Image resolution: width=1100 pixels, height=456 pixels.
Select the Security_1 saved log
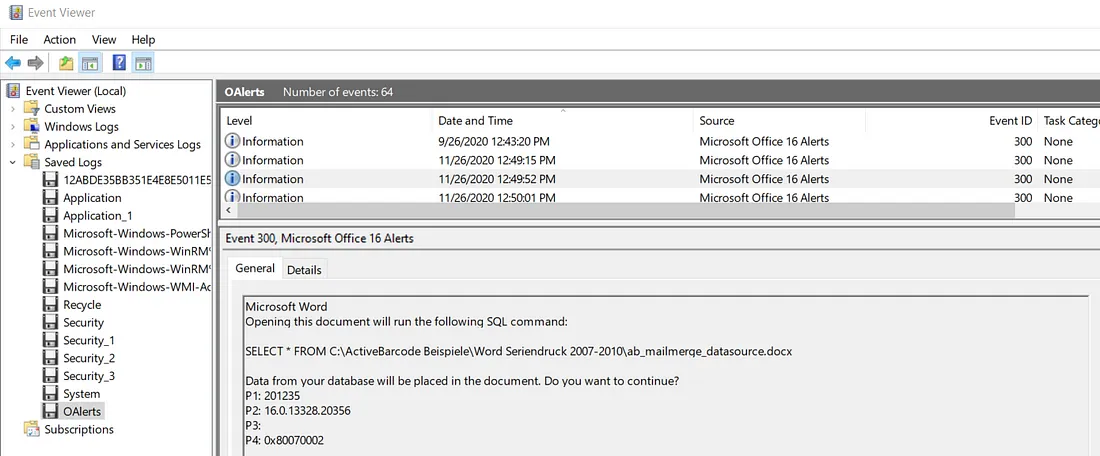(88, 340)
